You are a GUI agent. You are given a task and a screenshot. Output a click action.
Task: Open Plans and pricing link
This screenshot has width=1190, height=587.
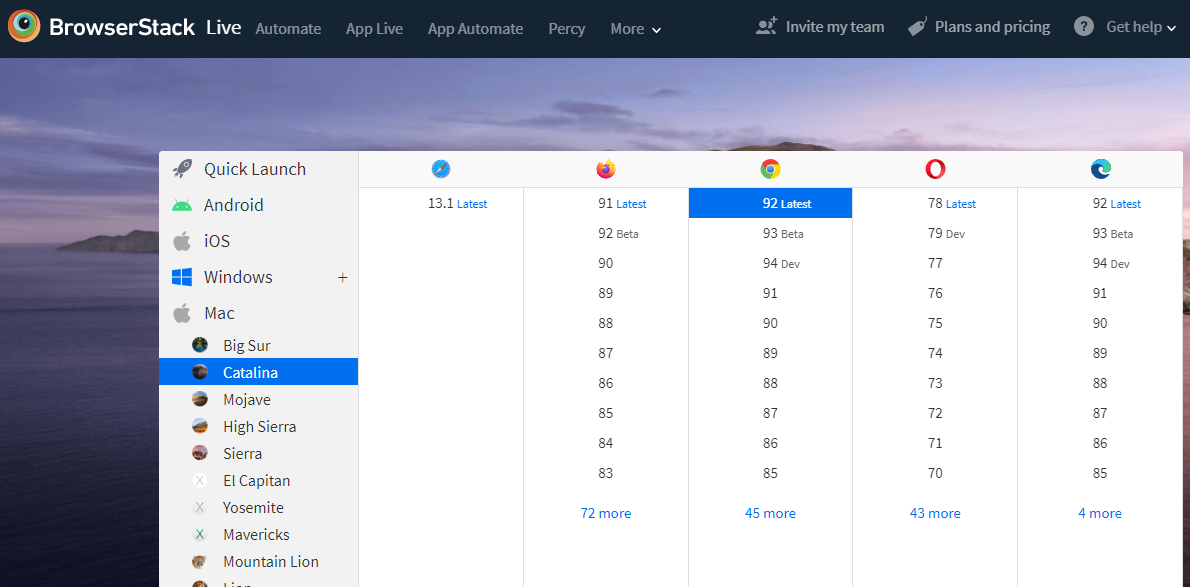[x=993, y=27]
